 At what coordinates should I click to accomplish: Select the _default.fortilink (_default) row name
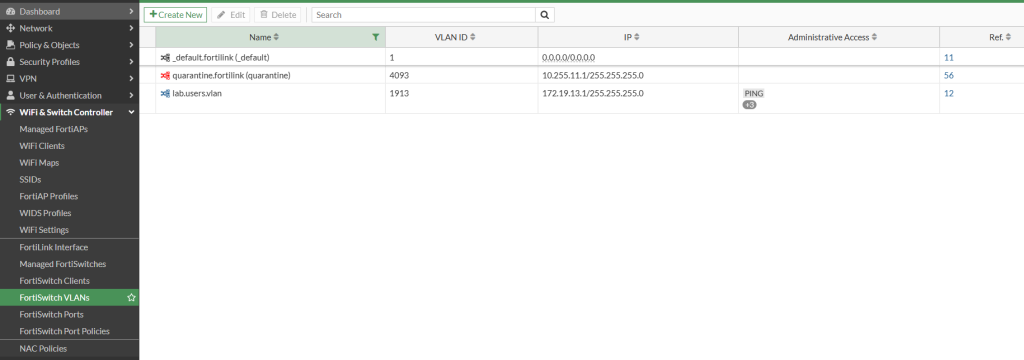tap(221, 57)
